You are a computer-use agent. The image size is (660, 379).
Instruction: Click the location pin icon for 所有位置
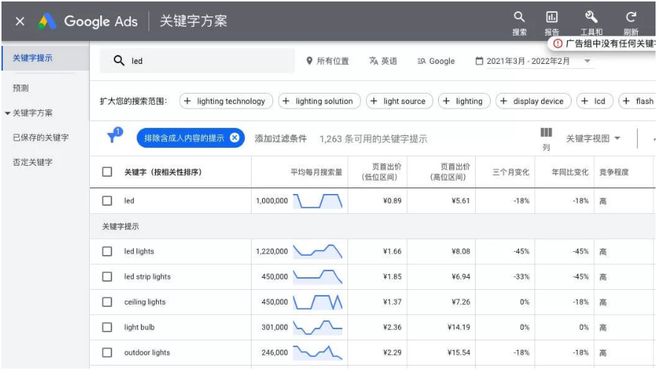click(309, 61)
